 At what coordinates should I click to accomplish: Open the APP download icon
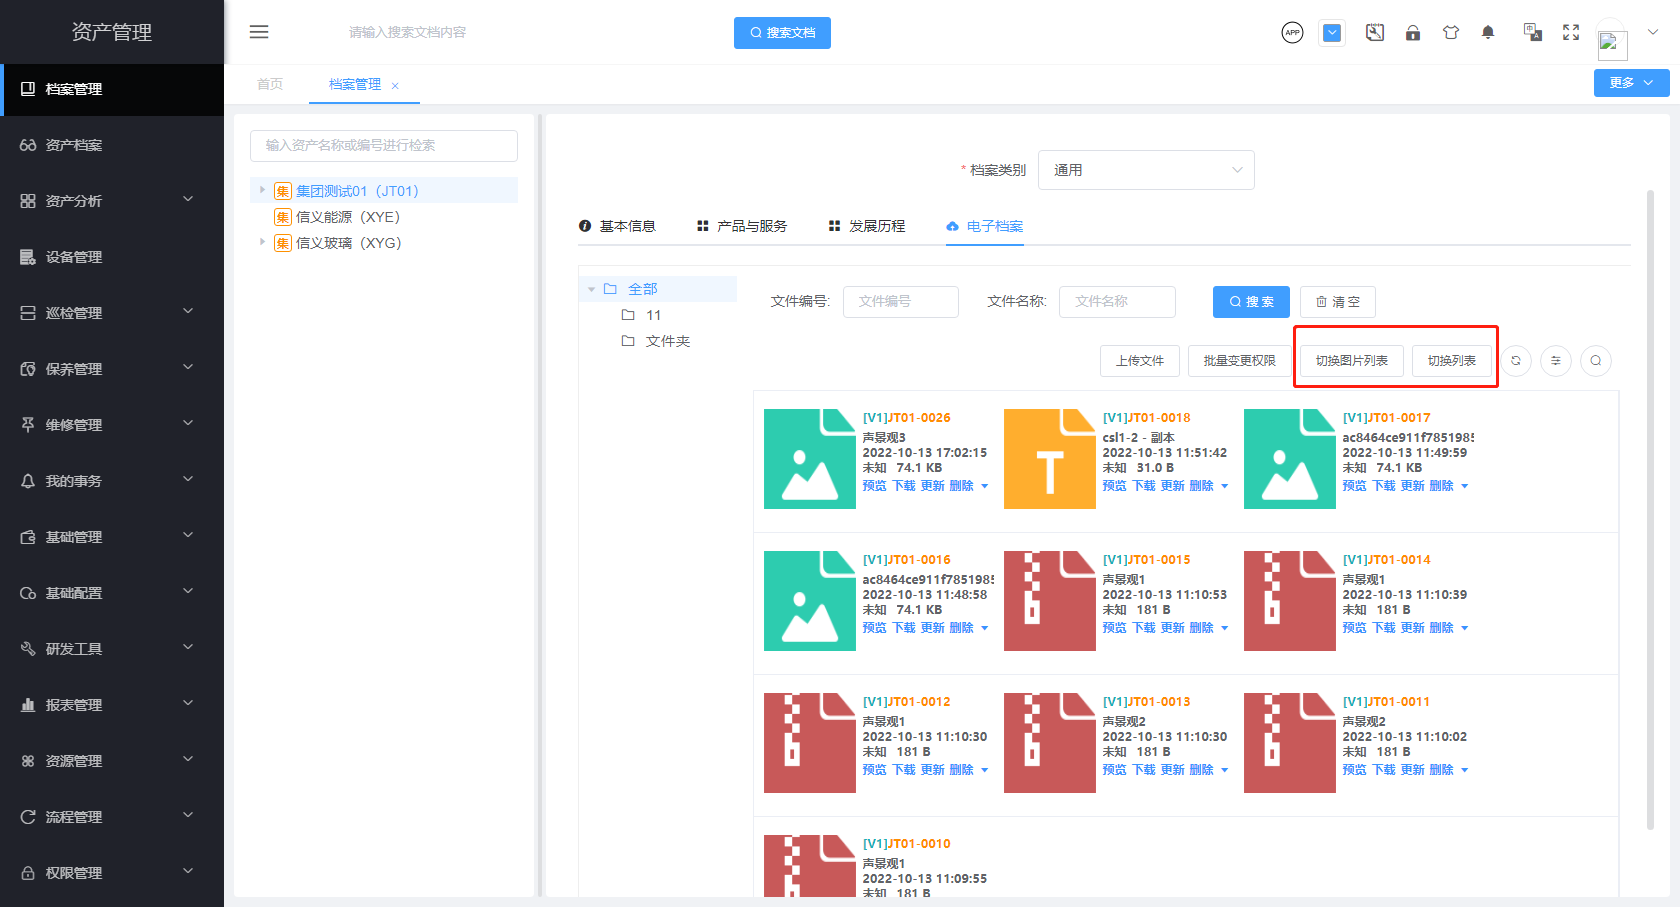point(1292,33)
